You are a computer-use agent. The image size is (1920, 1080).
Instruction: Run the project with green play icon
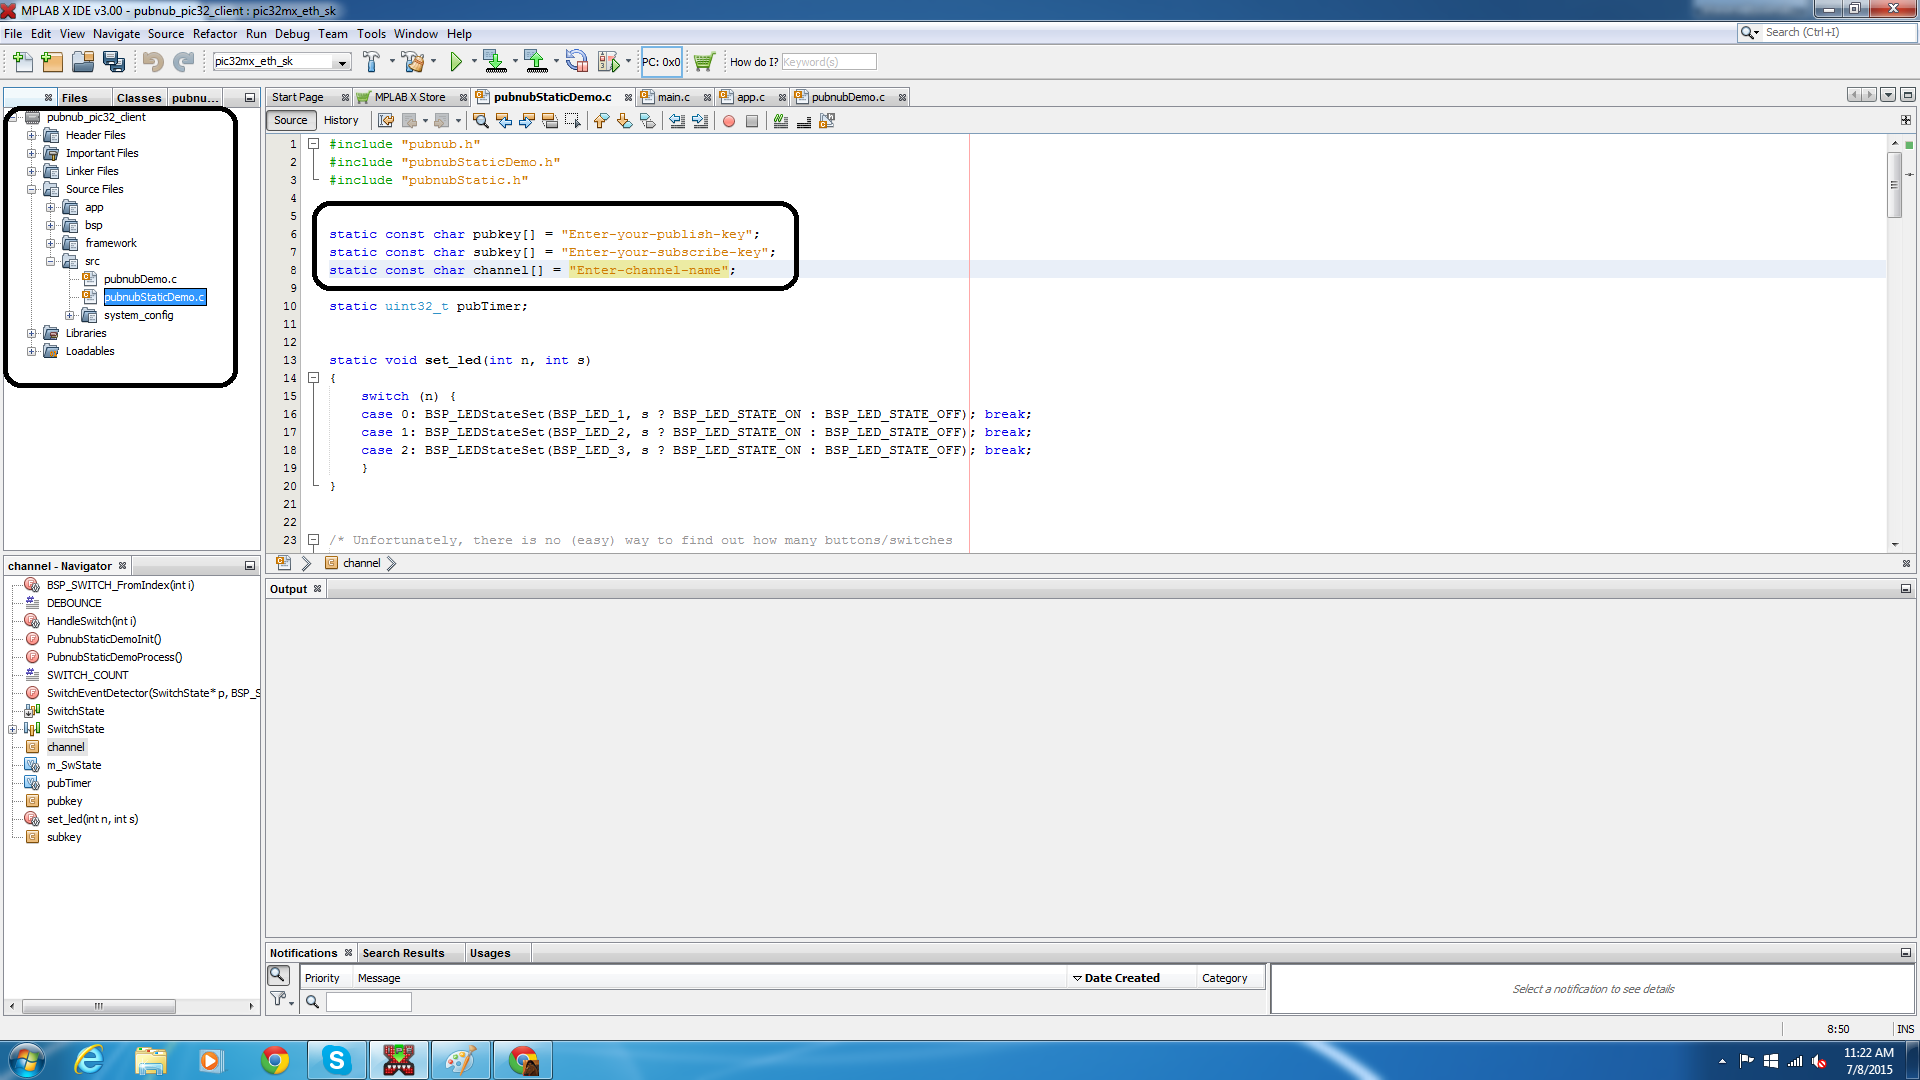click(x=456, y=62)
